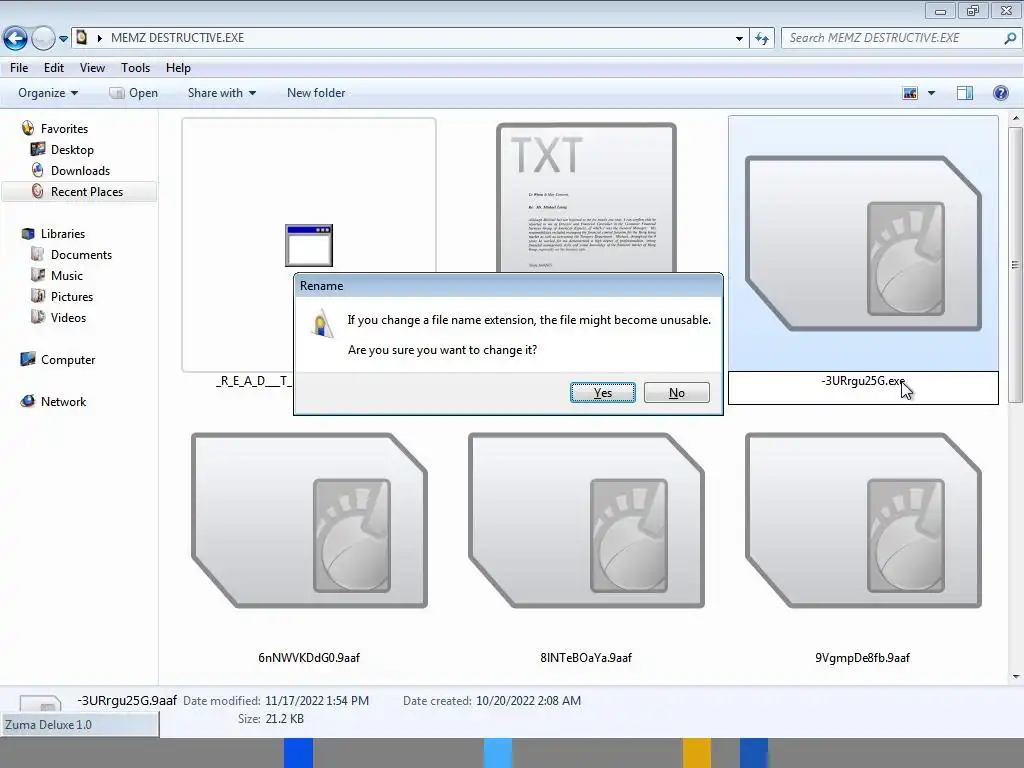Open the File menu

click(19, 68)
